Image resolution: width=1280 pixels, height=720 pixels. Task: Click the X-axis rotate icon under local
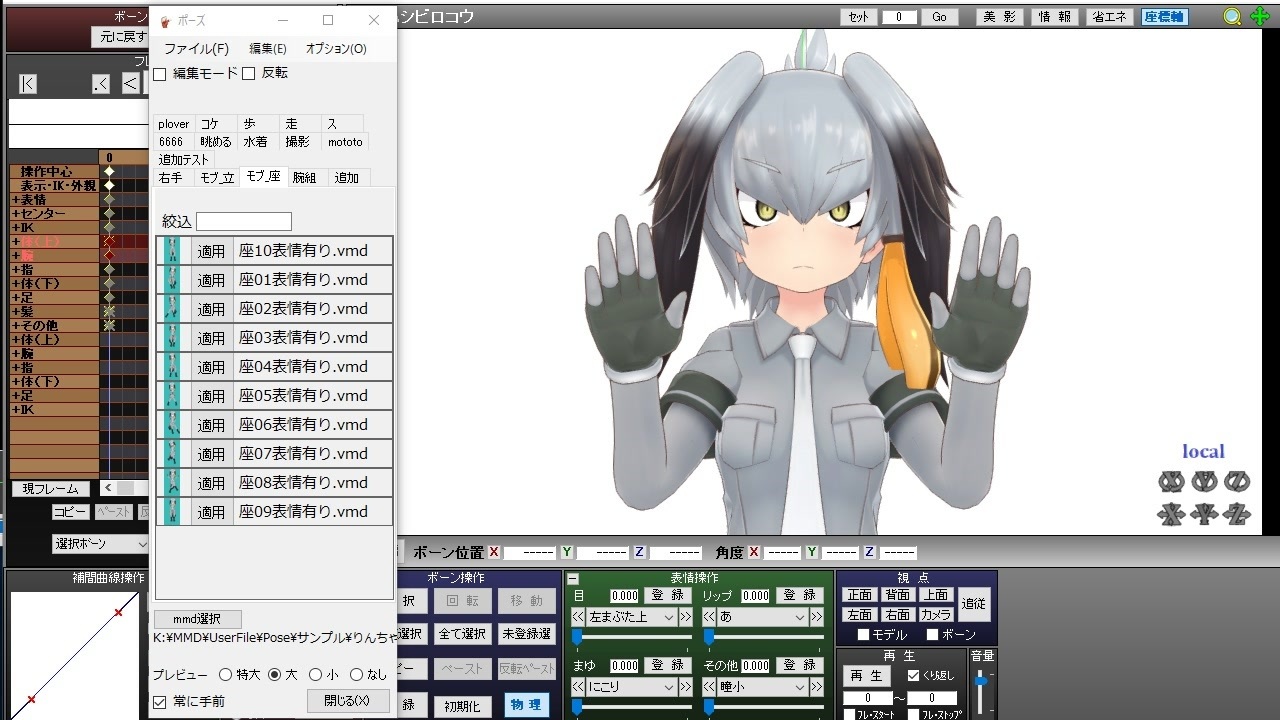pyautogui.click(x=1171, y=482)
